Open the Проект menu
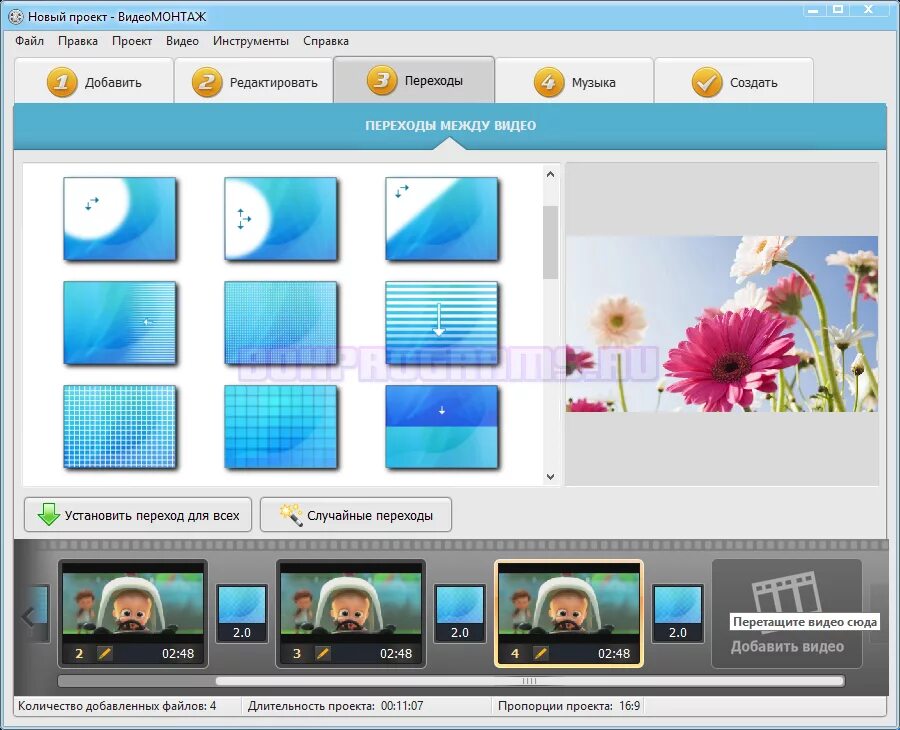Screen dimensions: 900x730 [131, 41]
